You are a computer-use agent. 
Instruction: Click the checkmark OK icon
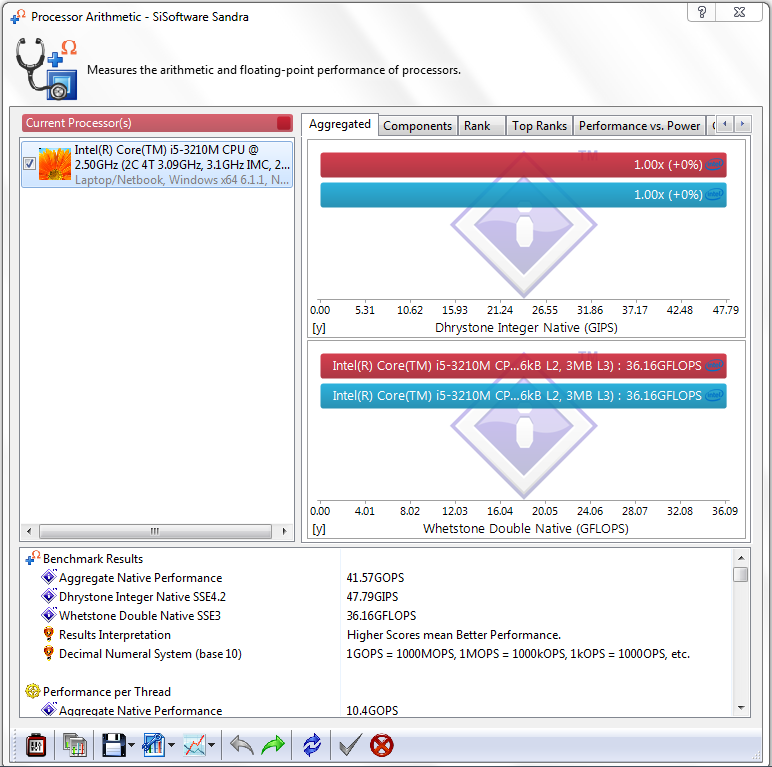click(x=351, y=745)
